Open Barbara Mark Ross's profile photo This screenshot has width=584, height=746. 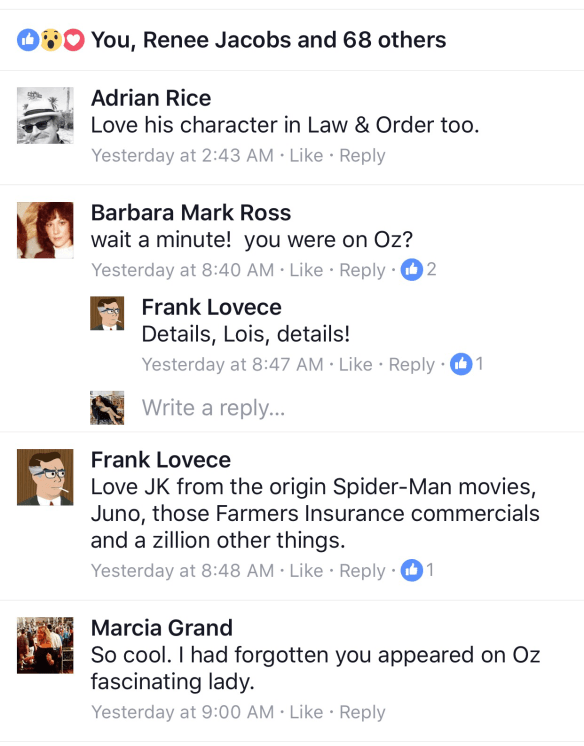click(45, 230)
